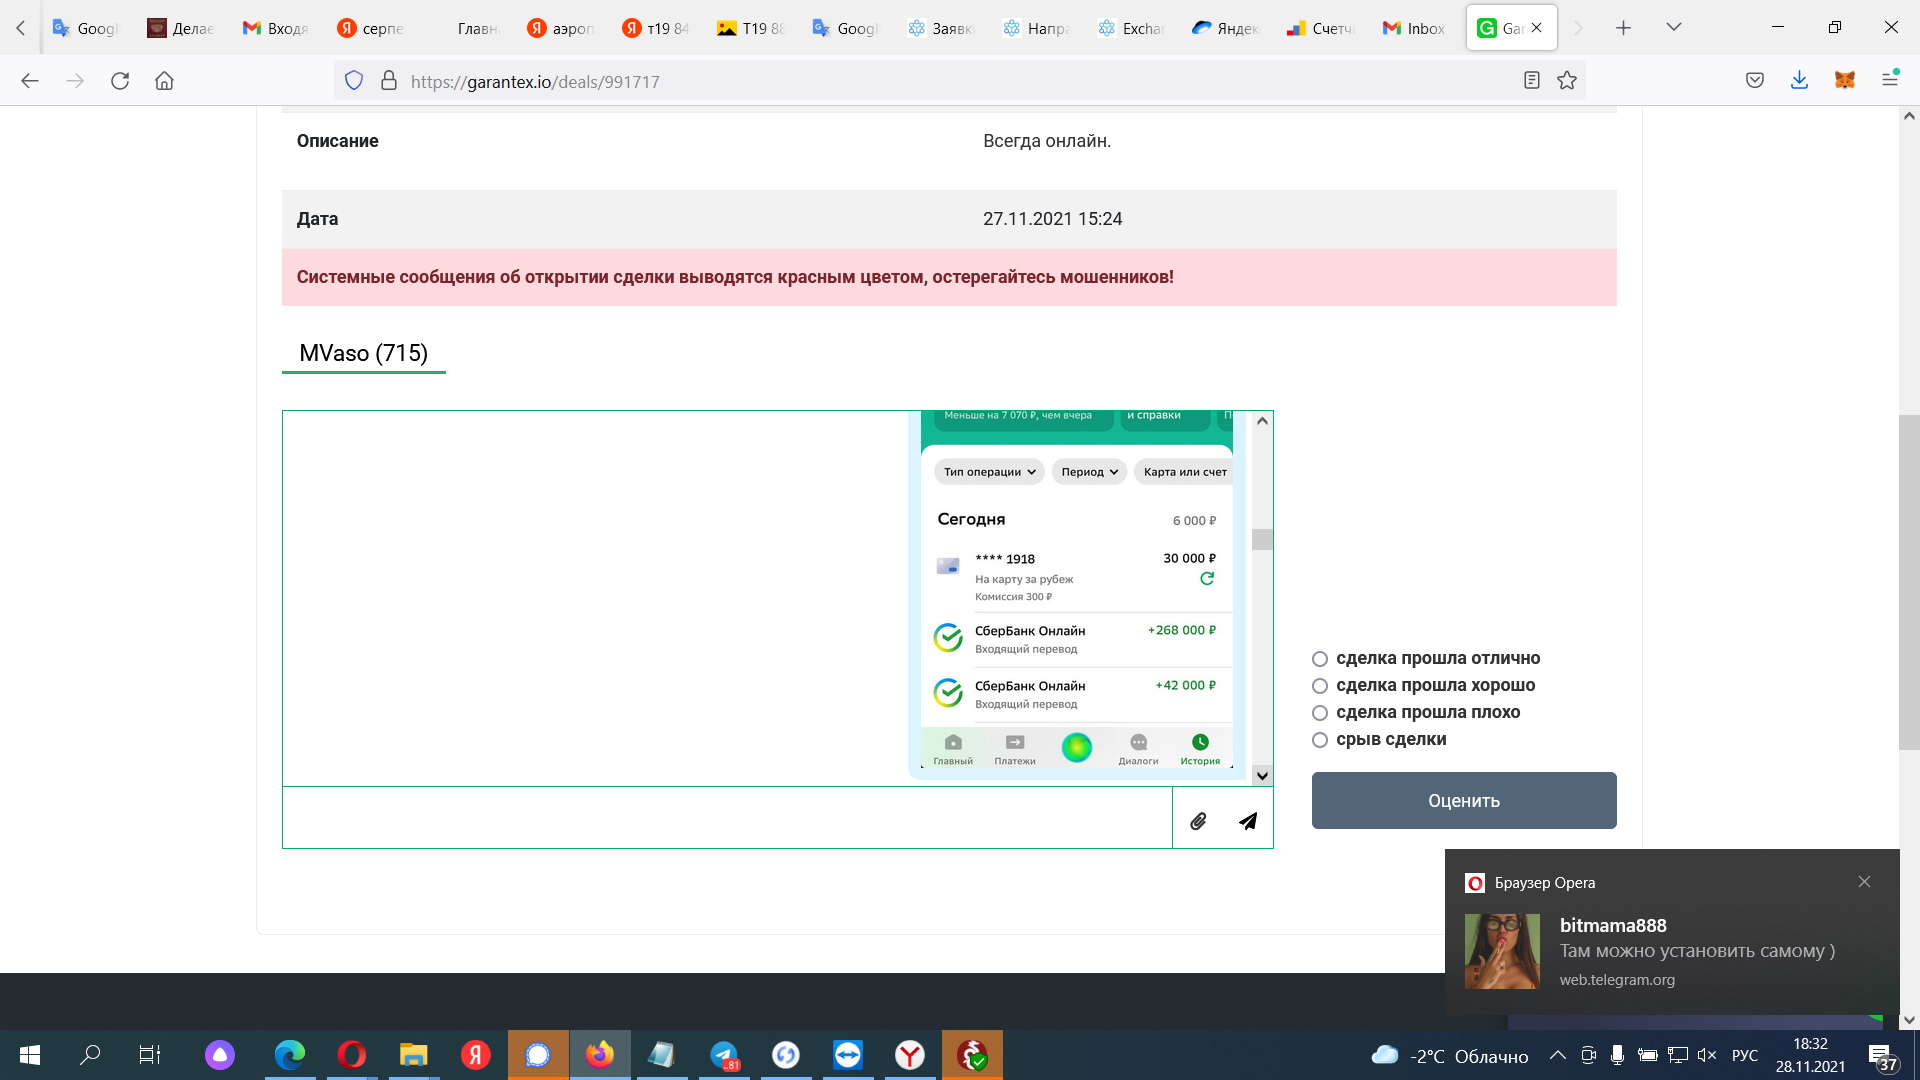Close the Garantex tab
The image size is (1920, 1080).
click(x=1536, y=28)
